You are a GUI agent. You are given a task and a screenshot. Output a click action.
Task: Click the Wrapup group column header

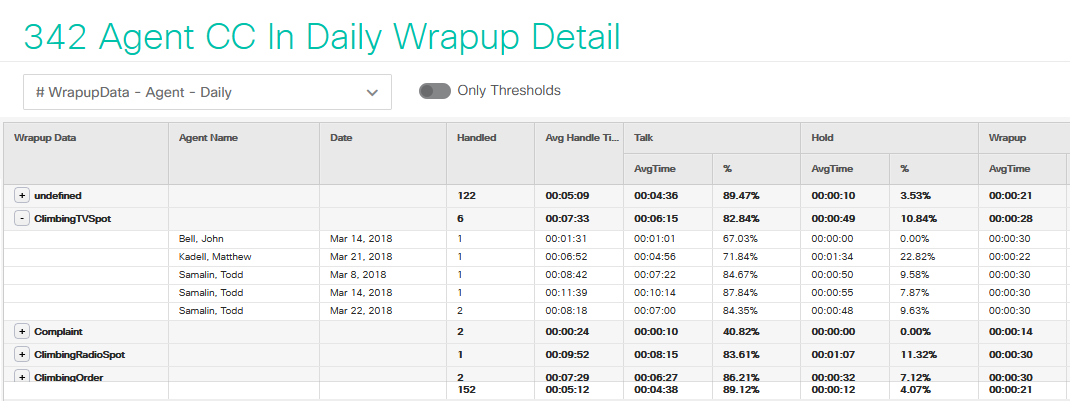point(1022,138)
